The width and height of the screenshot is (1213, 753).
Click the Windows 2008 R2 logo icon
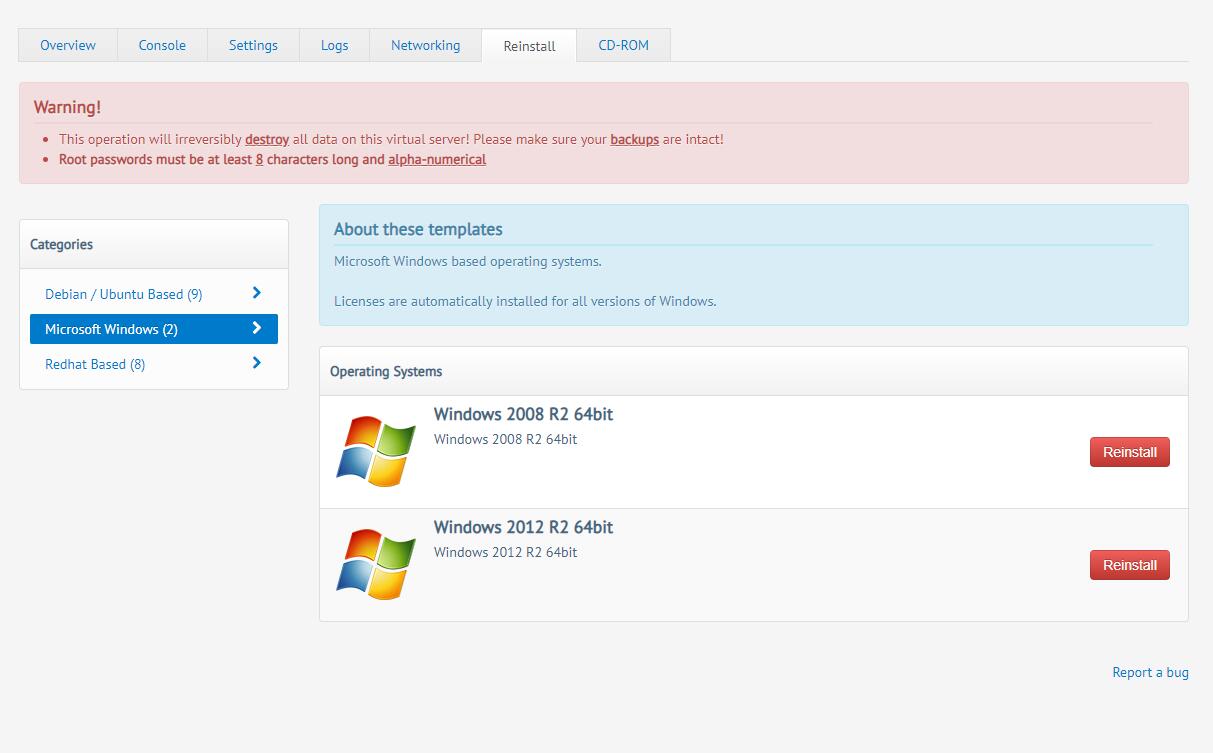(376, 451)
